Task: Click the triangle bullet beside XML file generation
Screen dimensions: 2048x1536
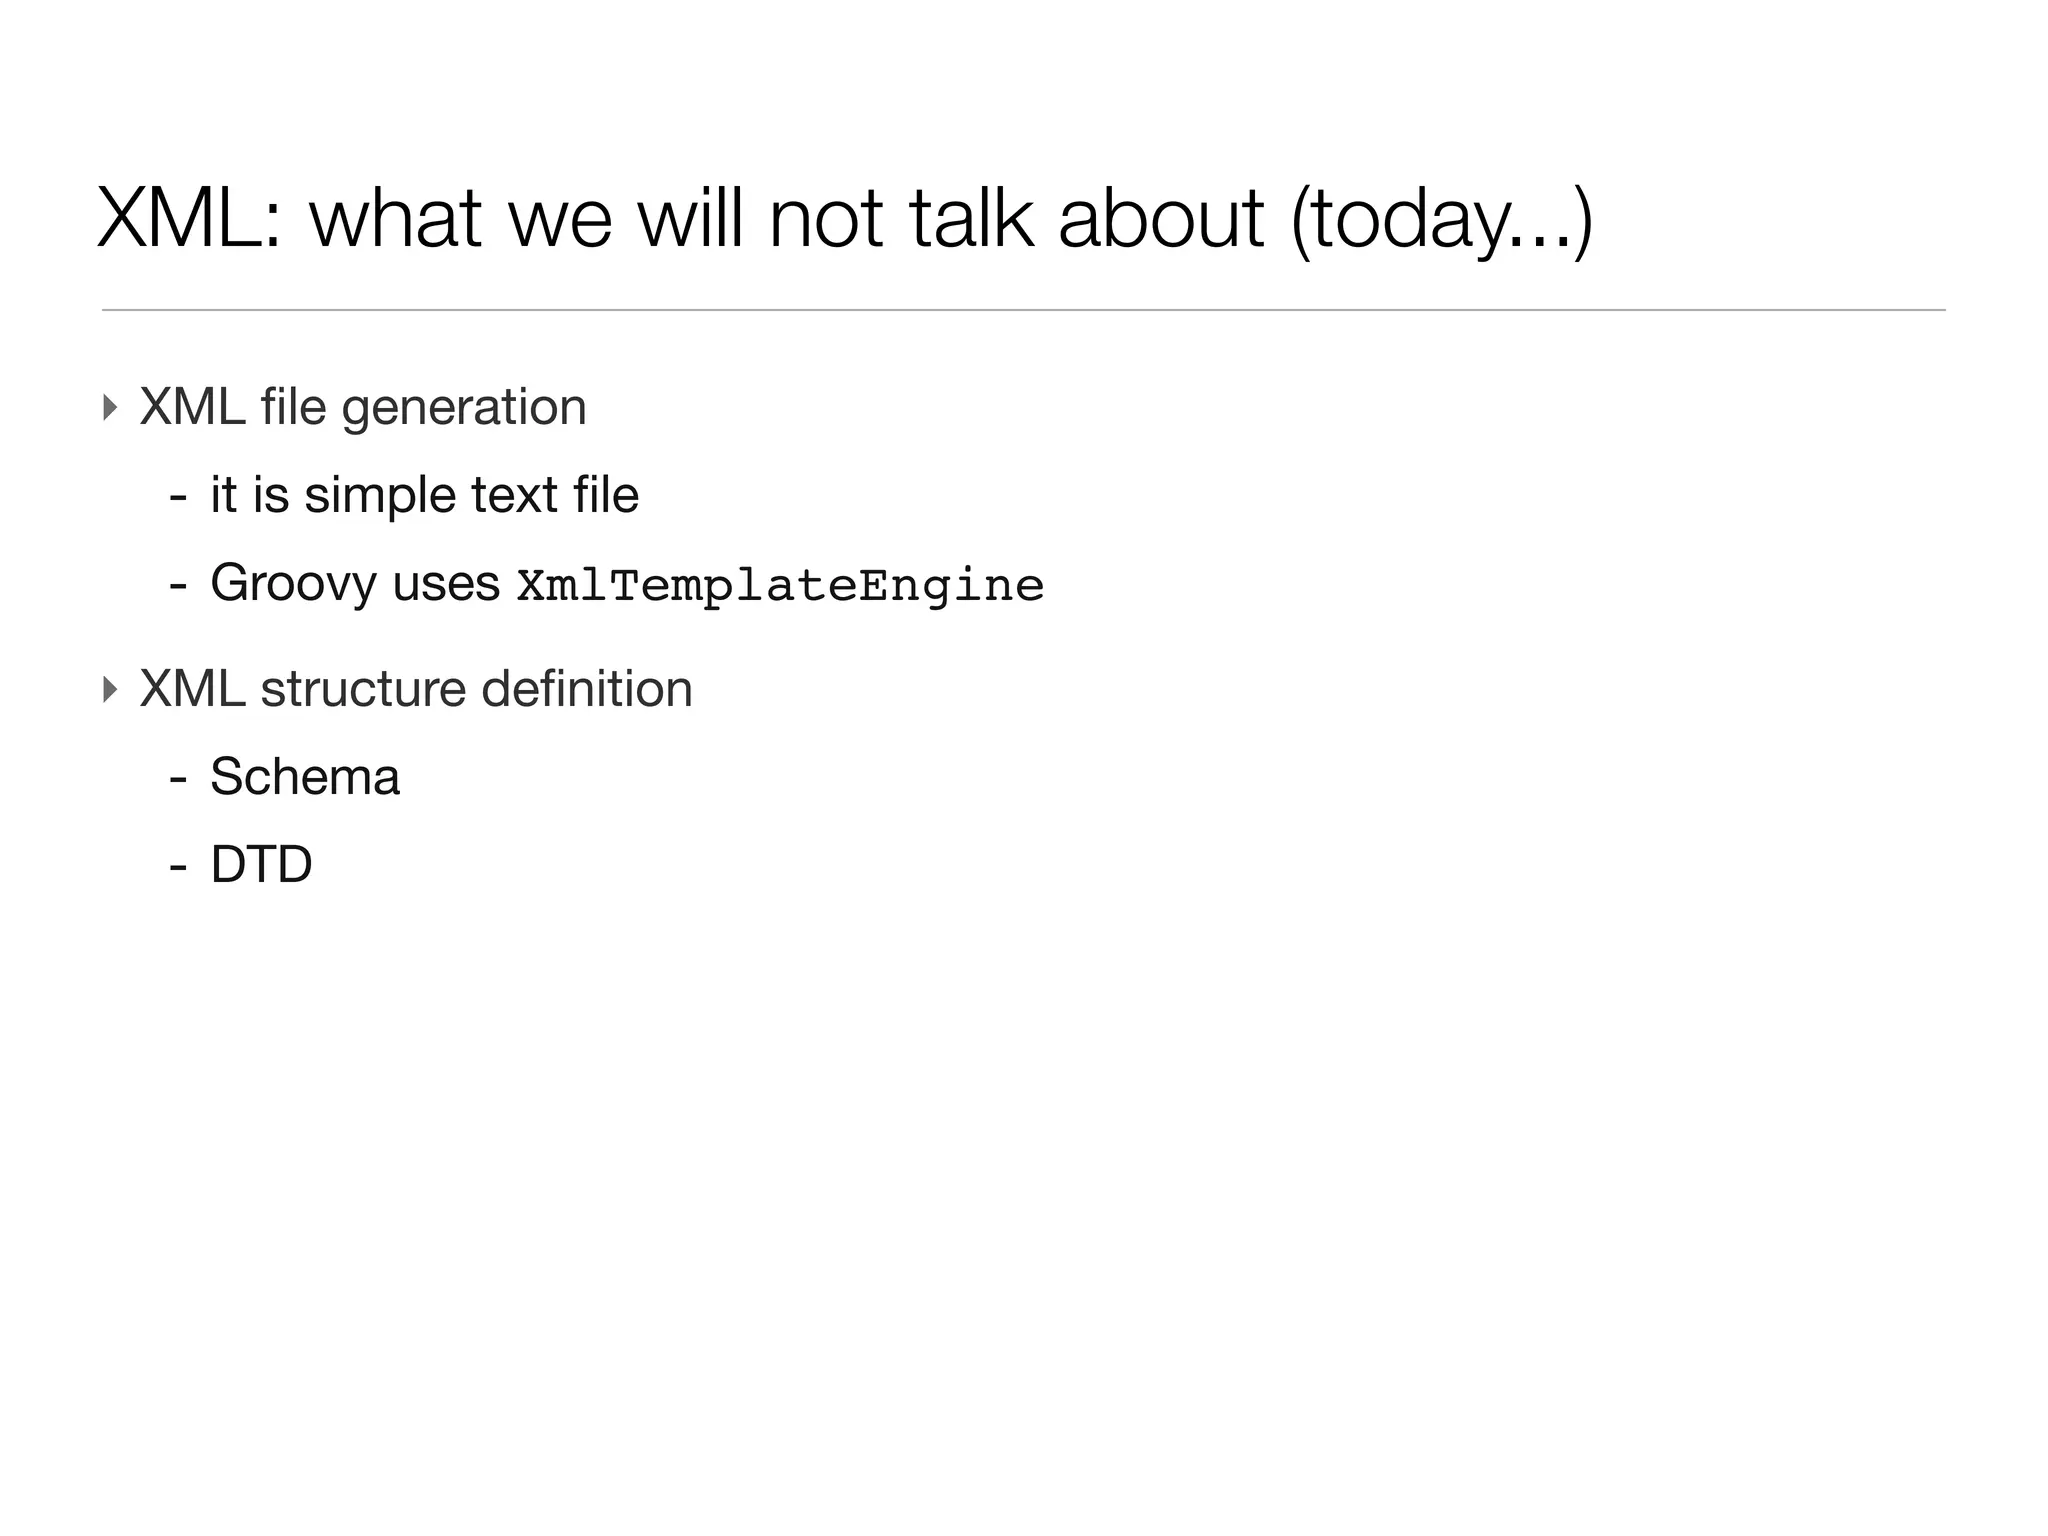Action: [110, 408]
